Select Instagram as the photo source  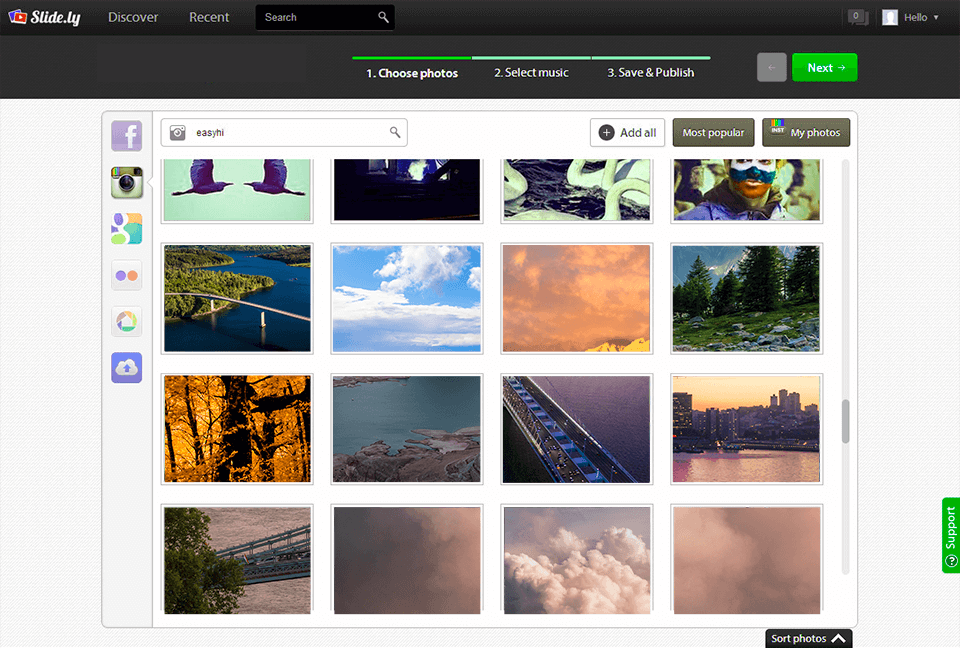click(126, 182)
